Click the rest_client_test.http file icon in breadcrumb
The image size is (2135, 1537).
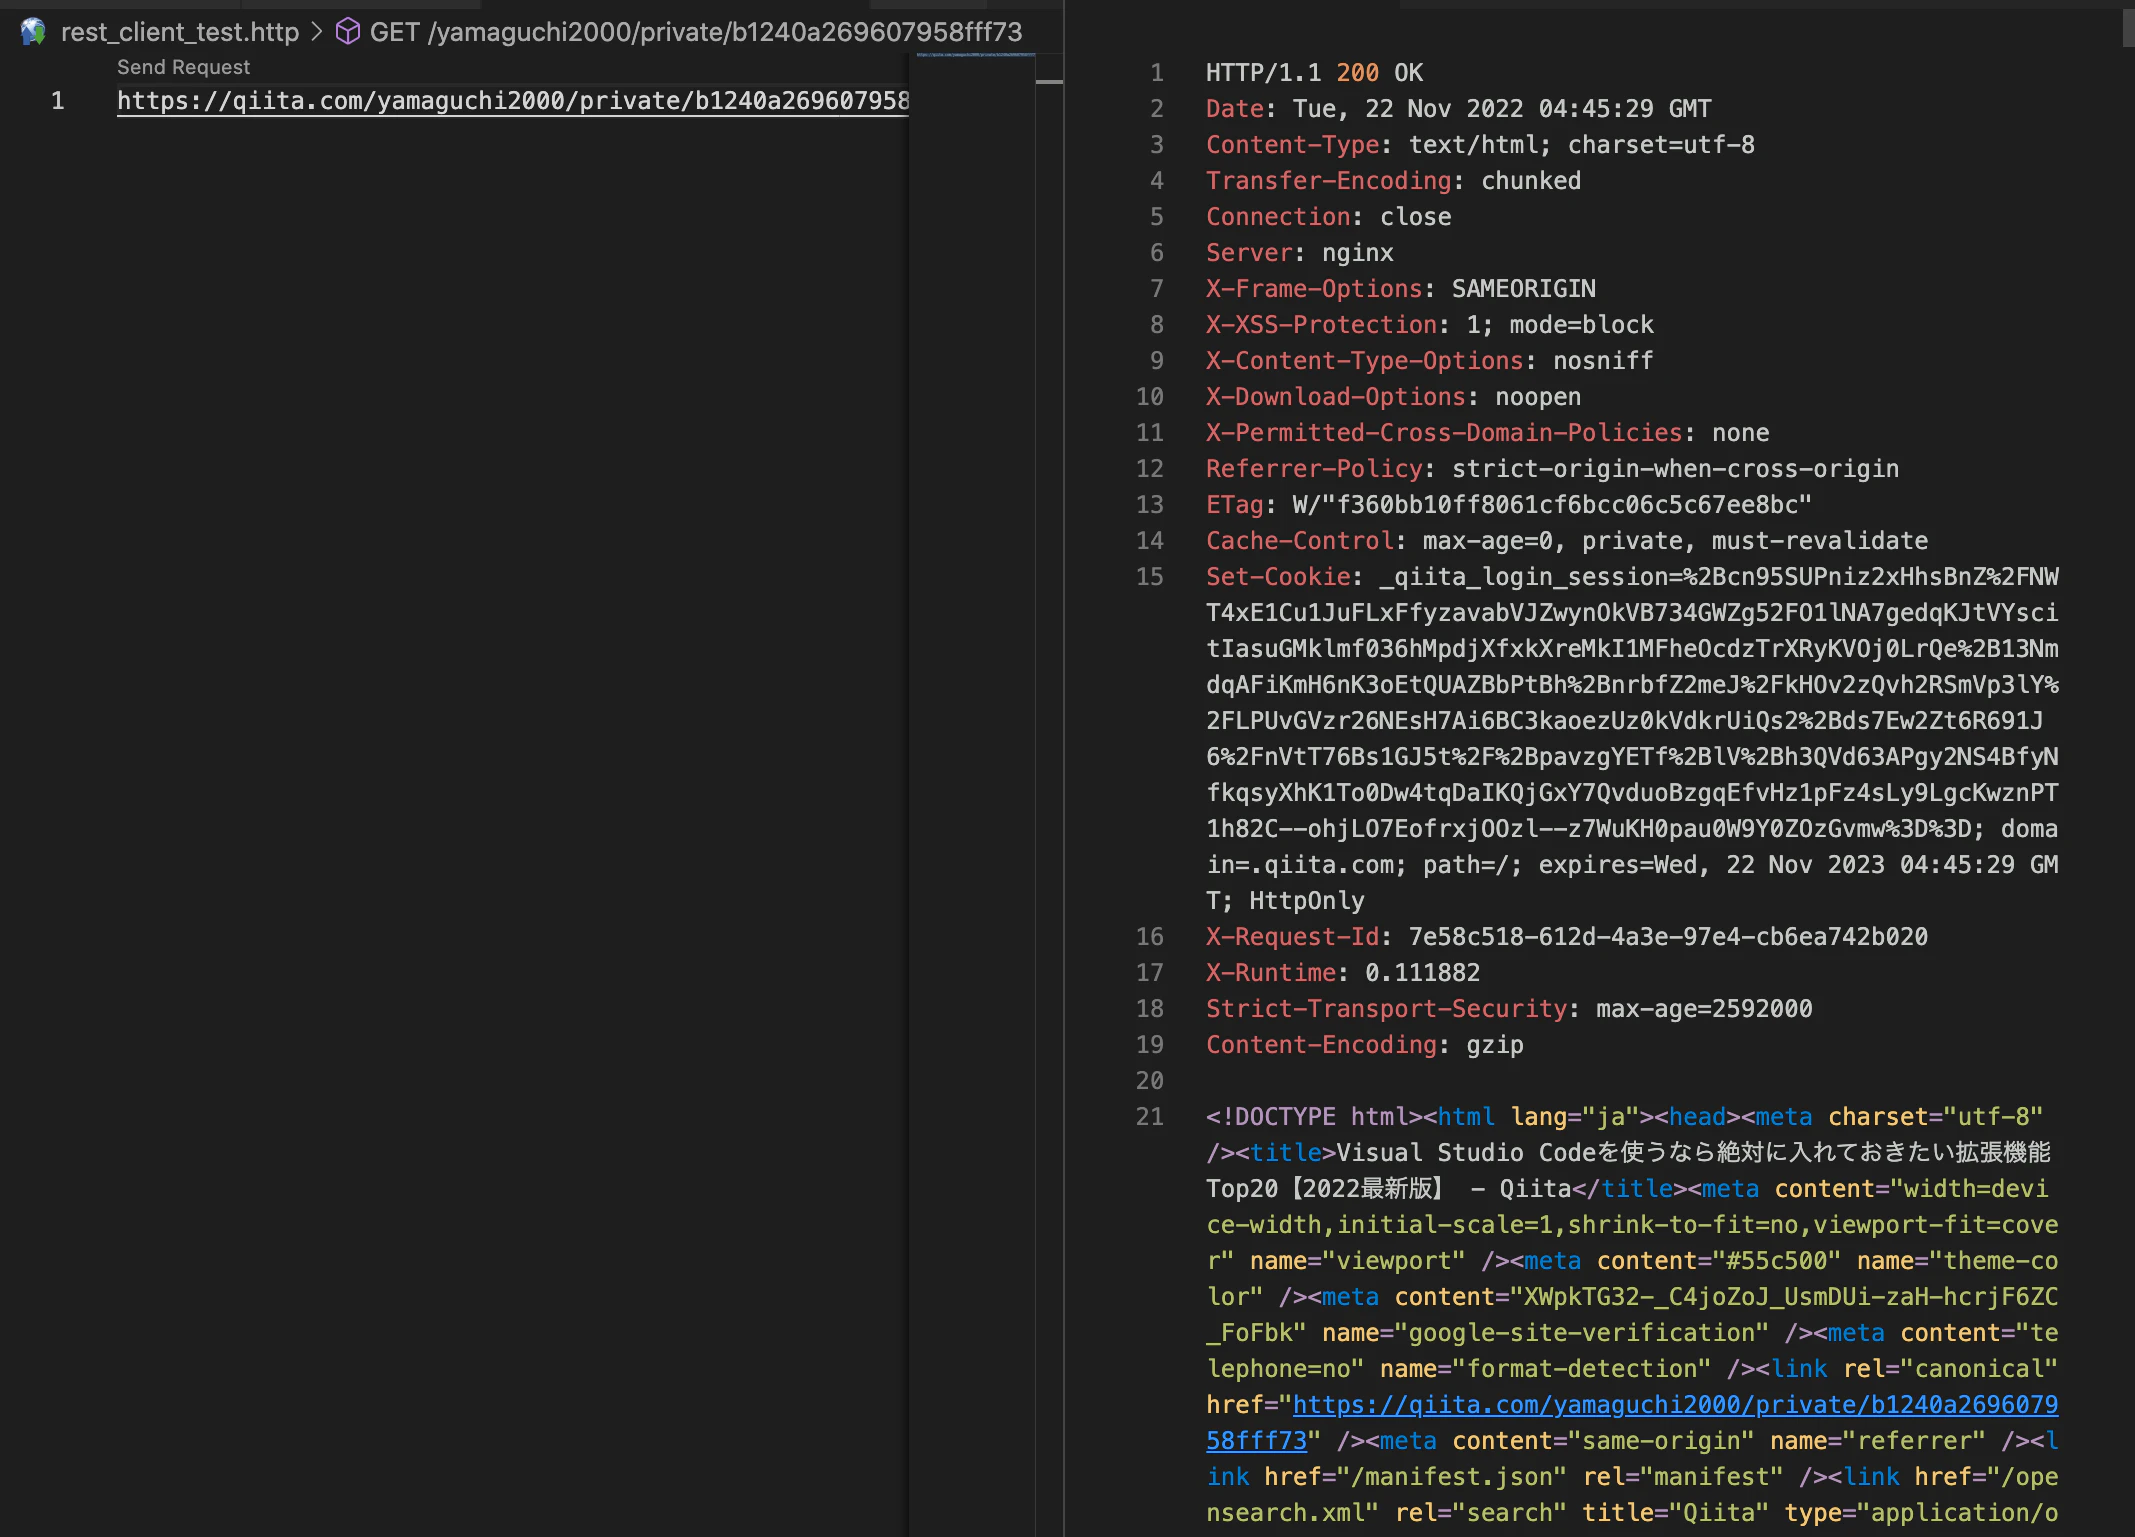tap(33, 32)
